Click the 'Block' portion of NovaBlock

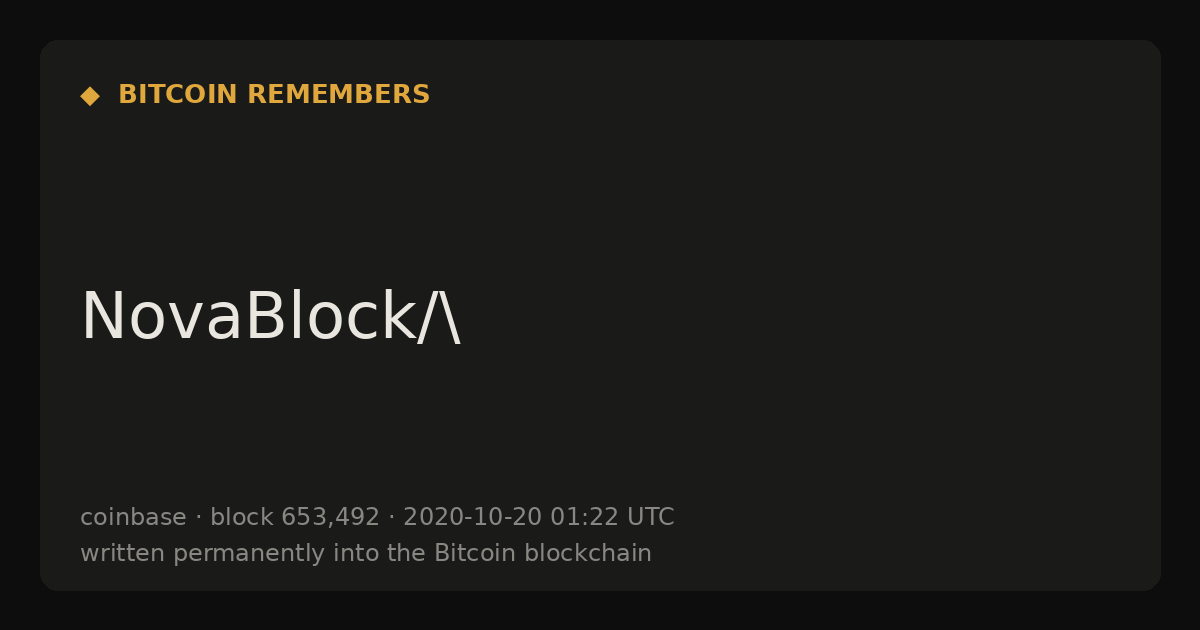tap(330, 317)
